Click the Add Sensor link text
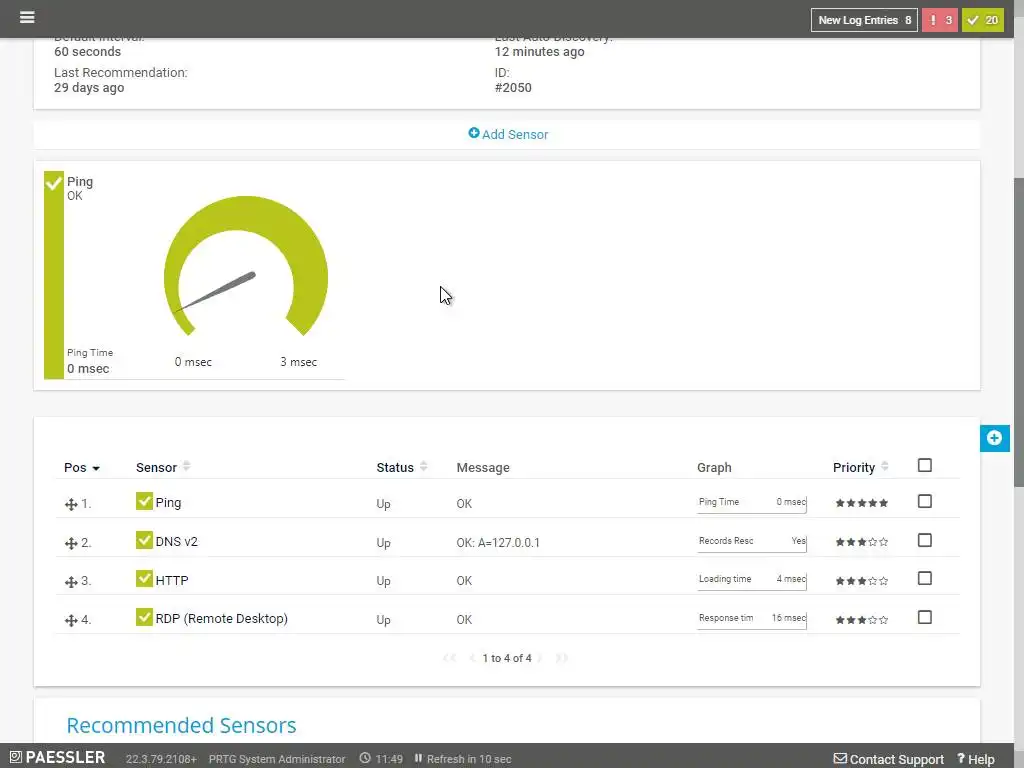The height and width of the screenshot is (768, 1024). click(515, 135)
